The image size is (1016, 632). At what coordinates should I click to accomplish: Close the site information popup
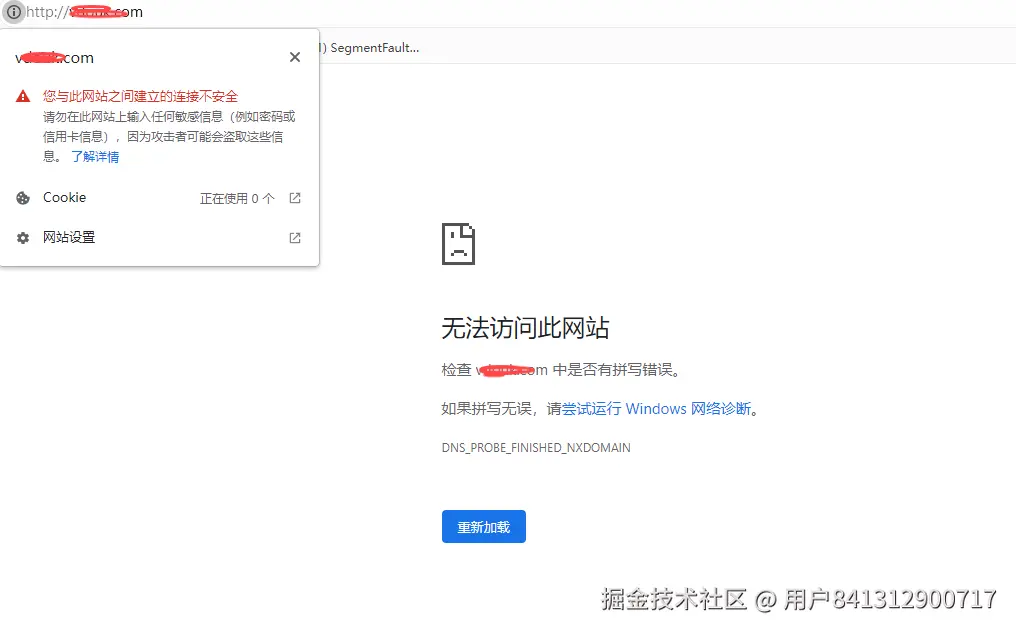pos(294,57)
